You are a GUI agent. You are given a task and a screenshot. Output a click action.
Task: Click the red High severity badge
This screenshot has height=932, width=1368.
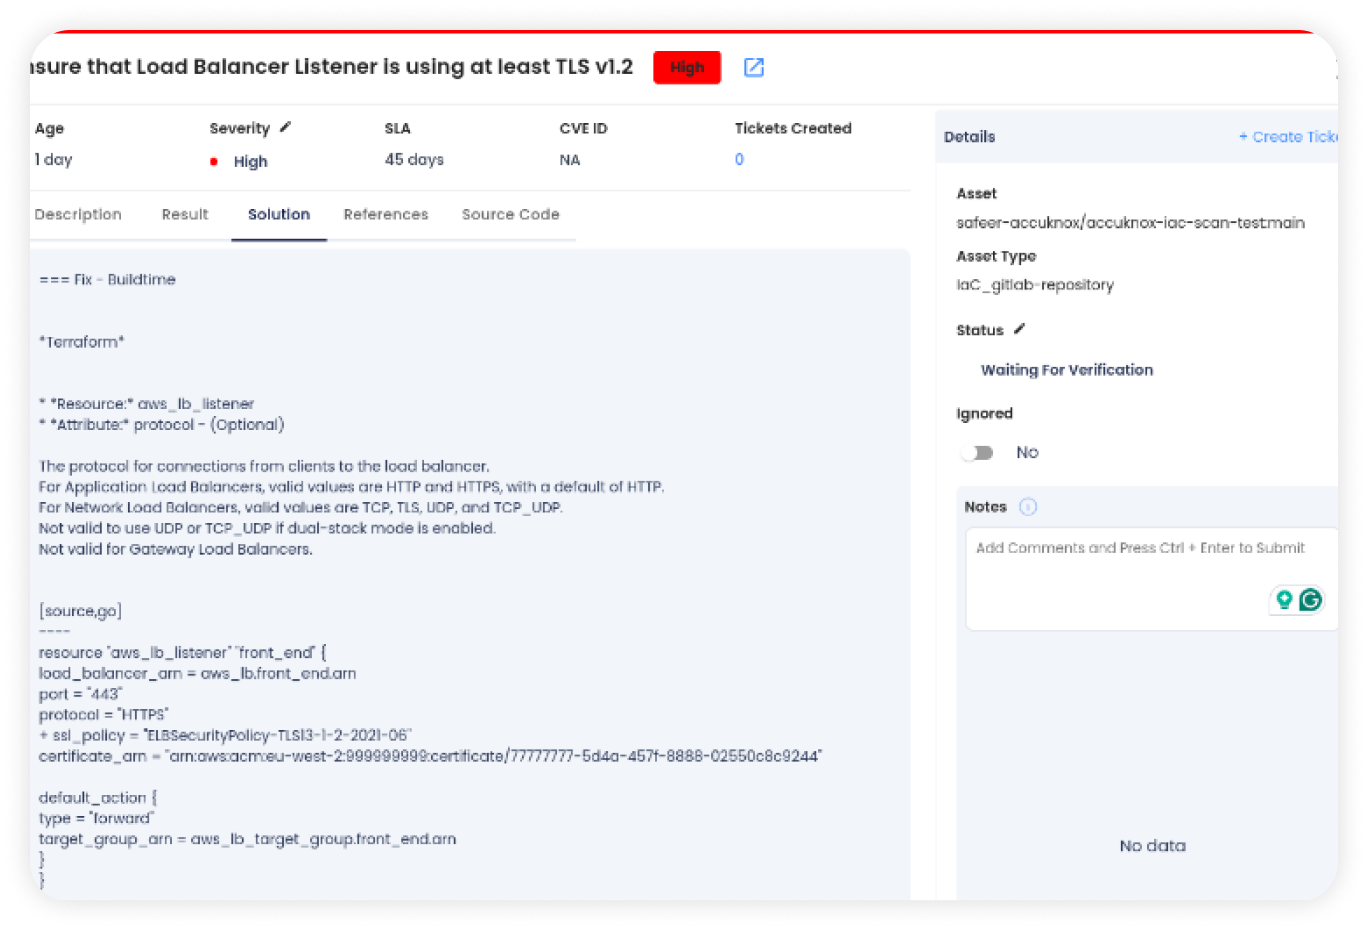687,67
